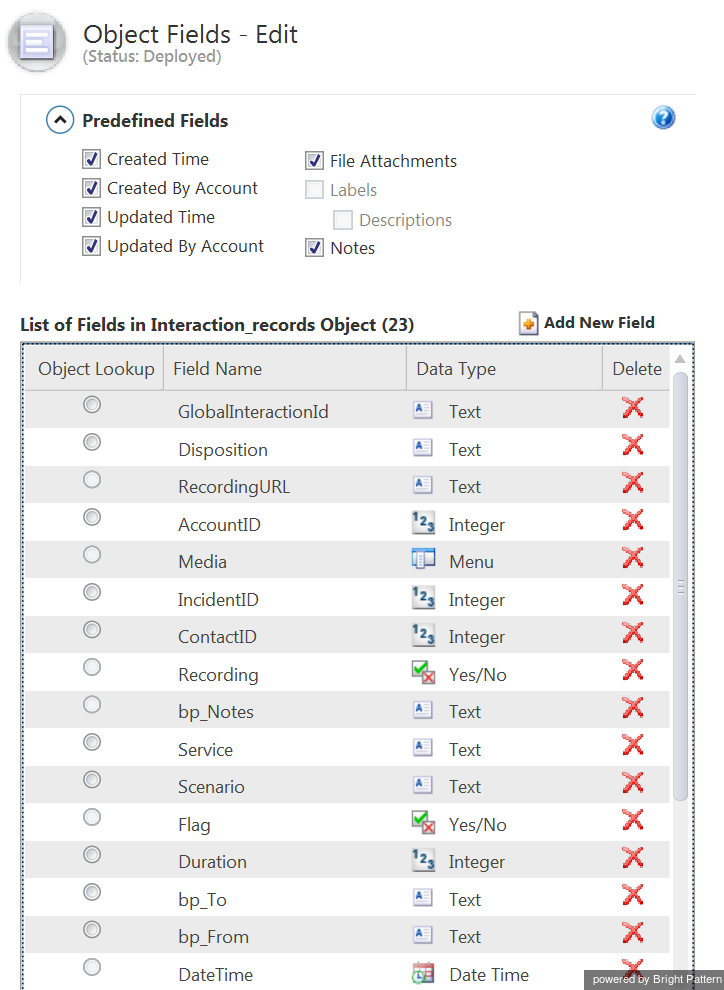Click the Data Type column header
The width and height of the screenshot is (724, 990).
pyautogui.click(x=456, y=369)
